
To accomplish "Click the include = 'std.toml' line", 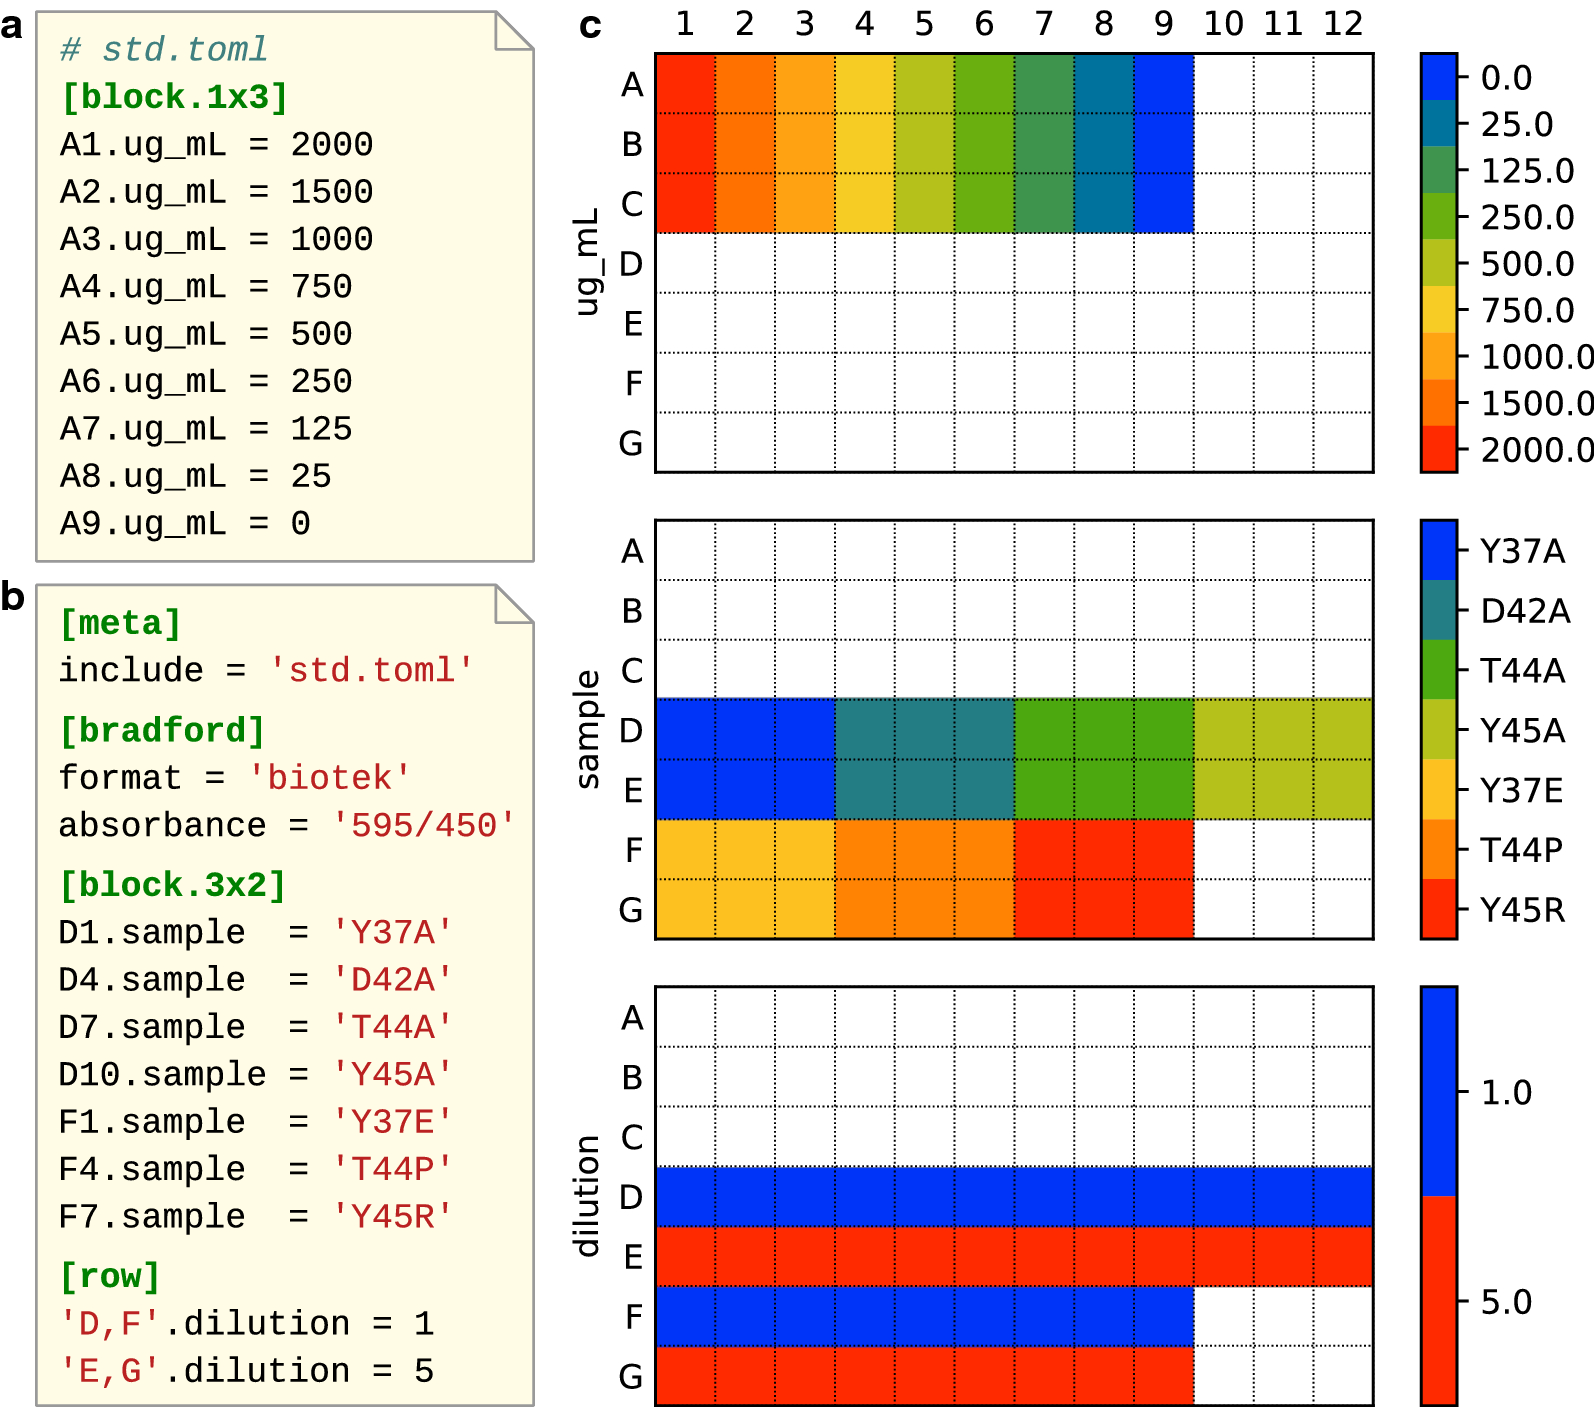I will click(266, 669).
